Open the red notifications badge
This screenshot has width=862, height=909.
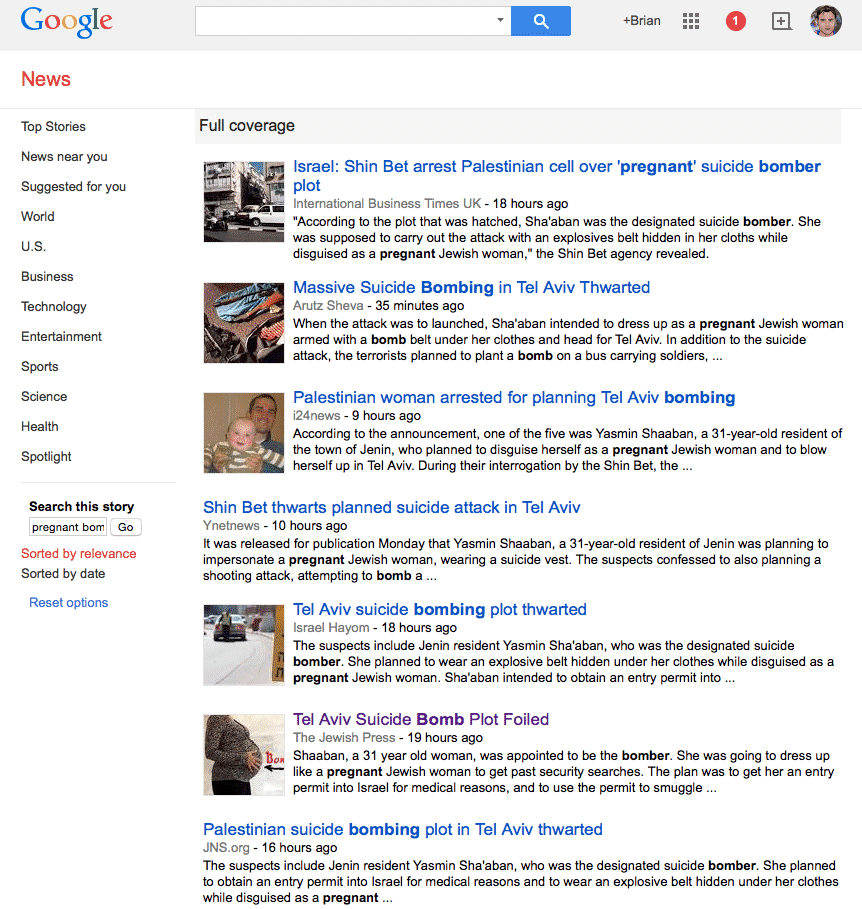[736, 21]
